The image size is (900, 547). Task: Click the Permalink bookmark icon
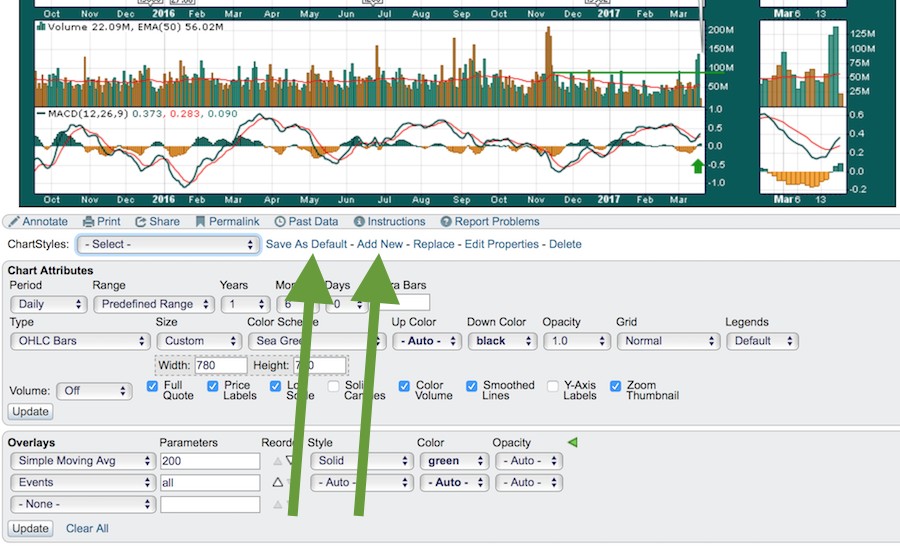[200, 222]
